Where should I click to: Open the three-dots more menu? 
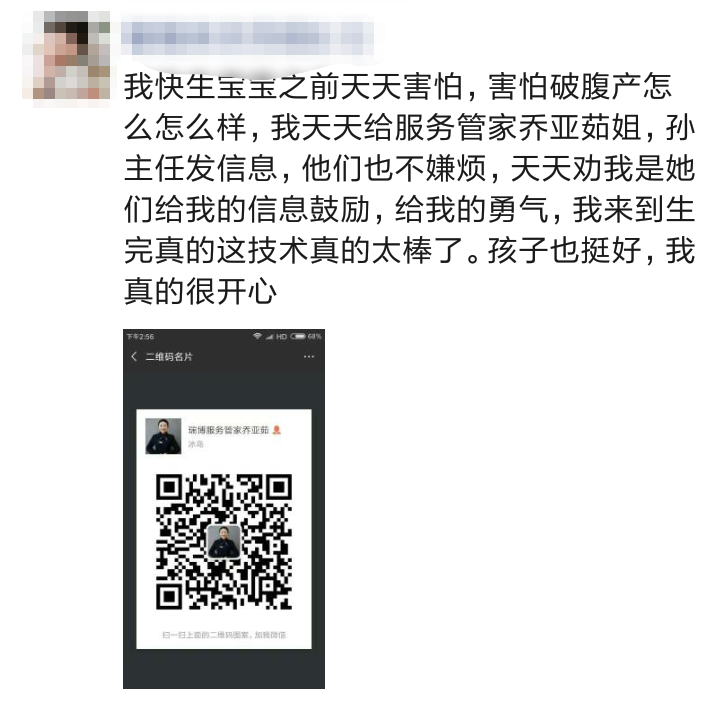click(309, 356)
